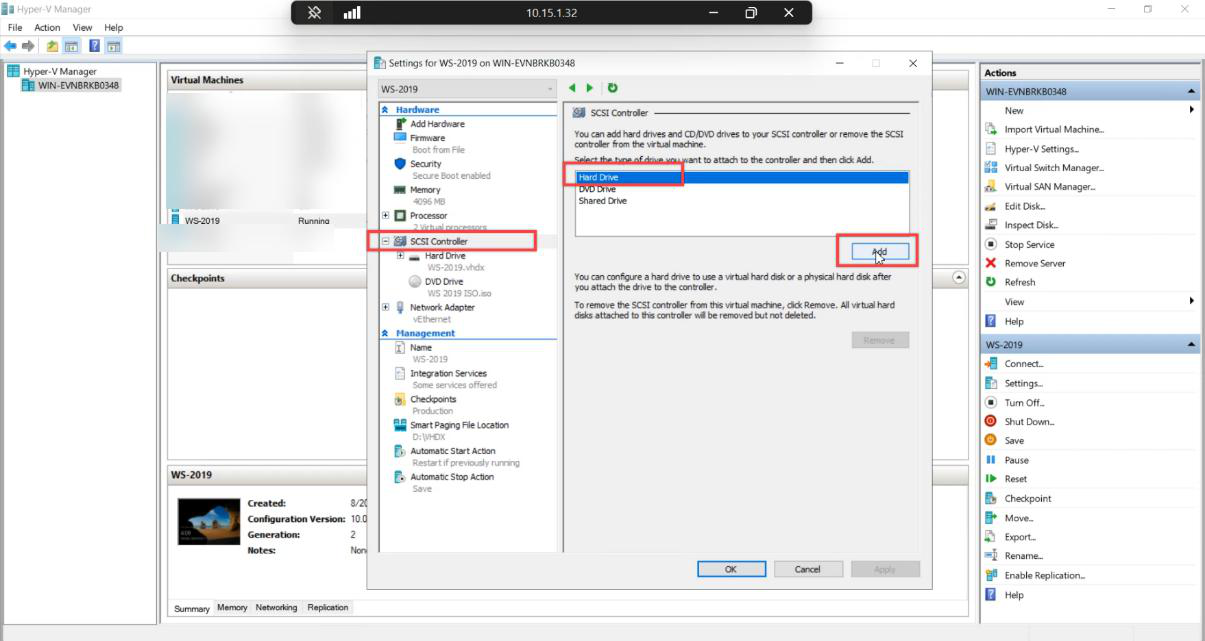Viewport: 1205px width, 641px height.
Task: Select Firmware in the hardware list
Action: click(427, 138)
